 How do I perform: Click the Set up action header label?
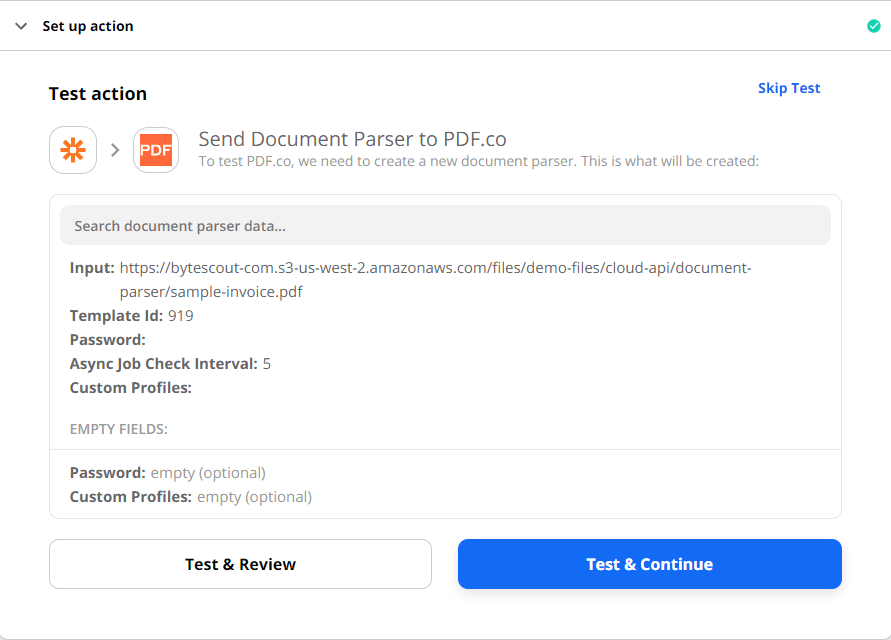pos(87,26)
